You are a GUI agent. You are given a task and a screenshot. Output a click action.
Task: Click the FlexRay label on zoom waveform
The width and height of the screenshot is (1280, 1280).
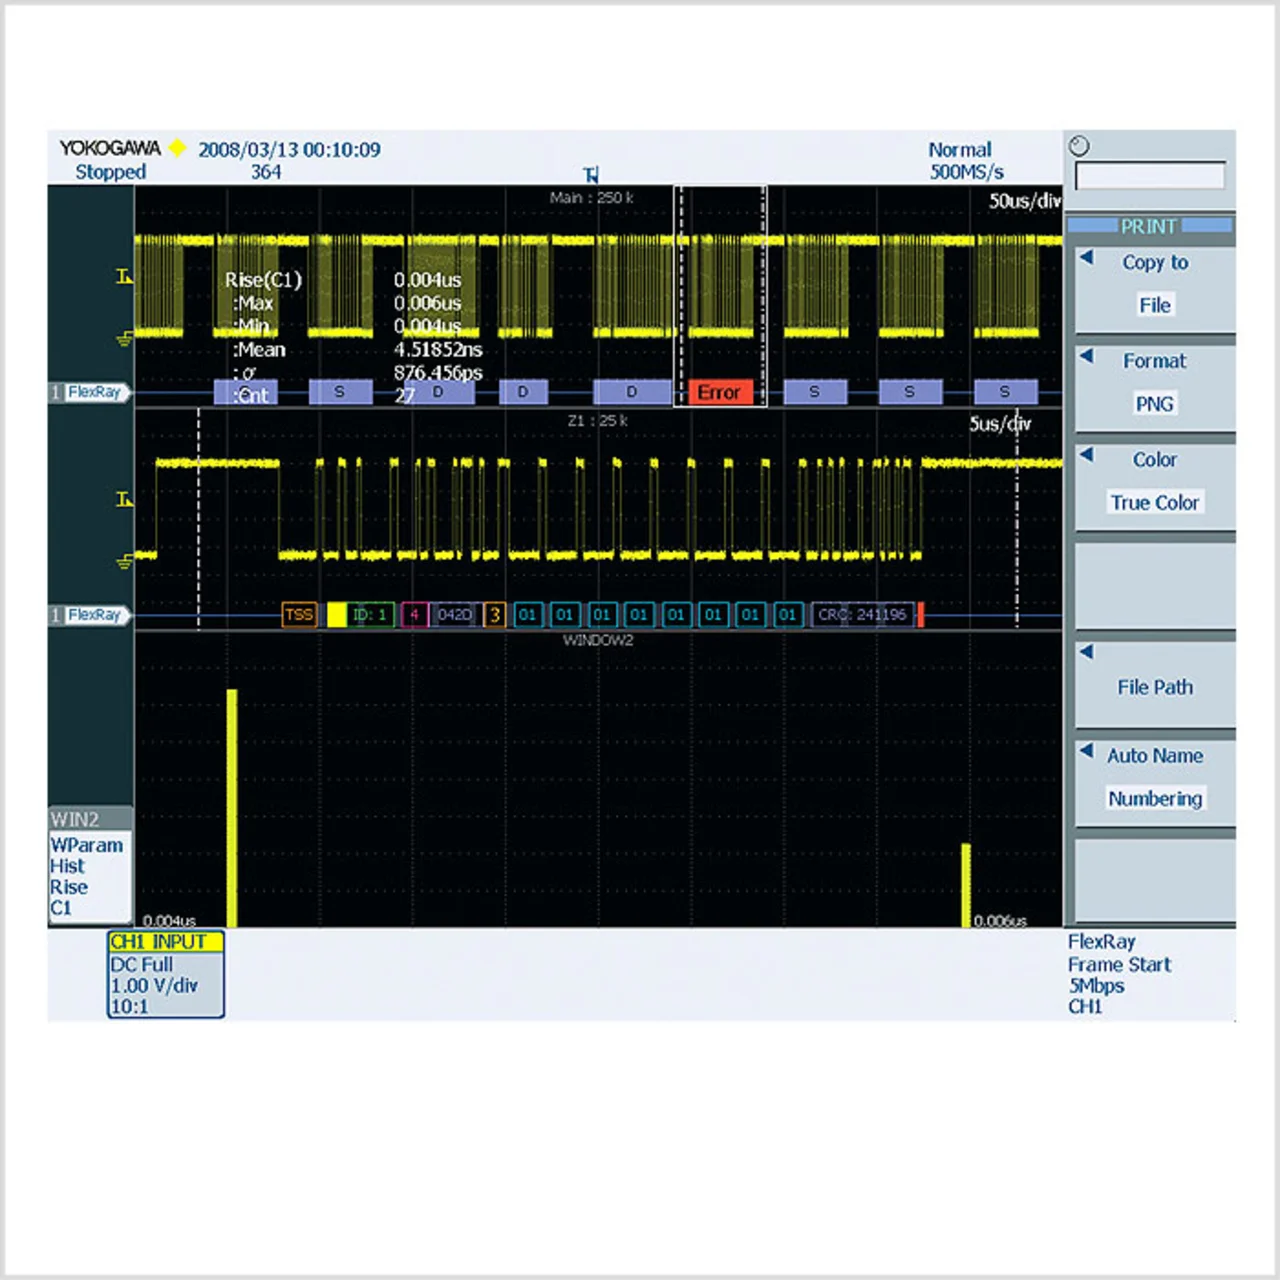point(93,615)
